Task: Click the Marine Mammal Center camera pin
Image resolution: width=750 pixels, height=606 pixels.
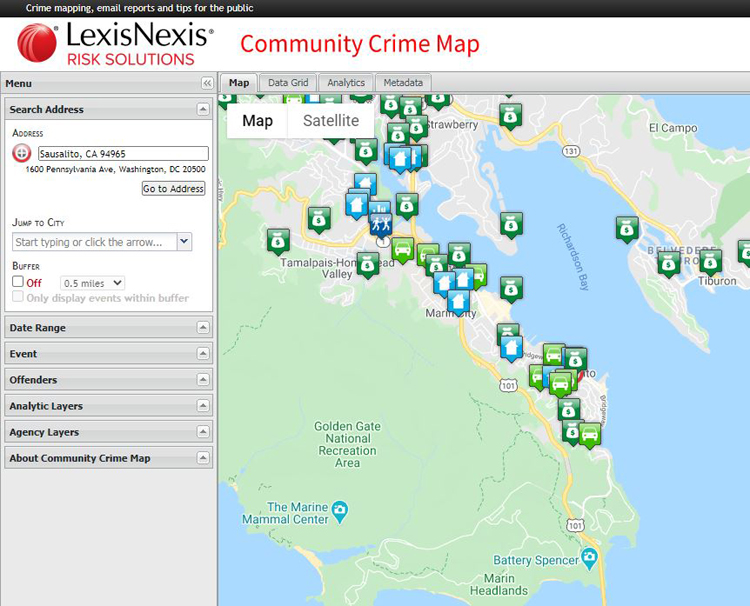Action: (x=340, y=511)
